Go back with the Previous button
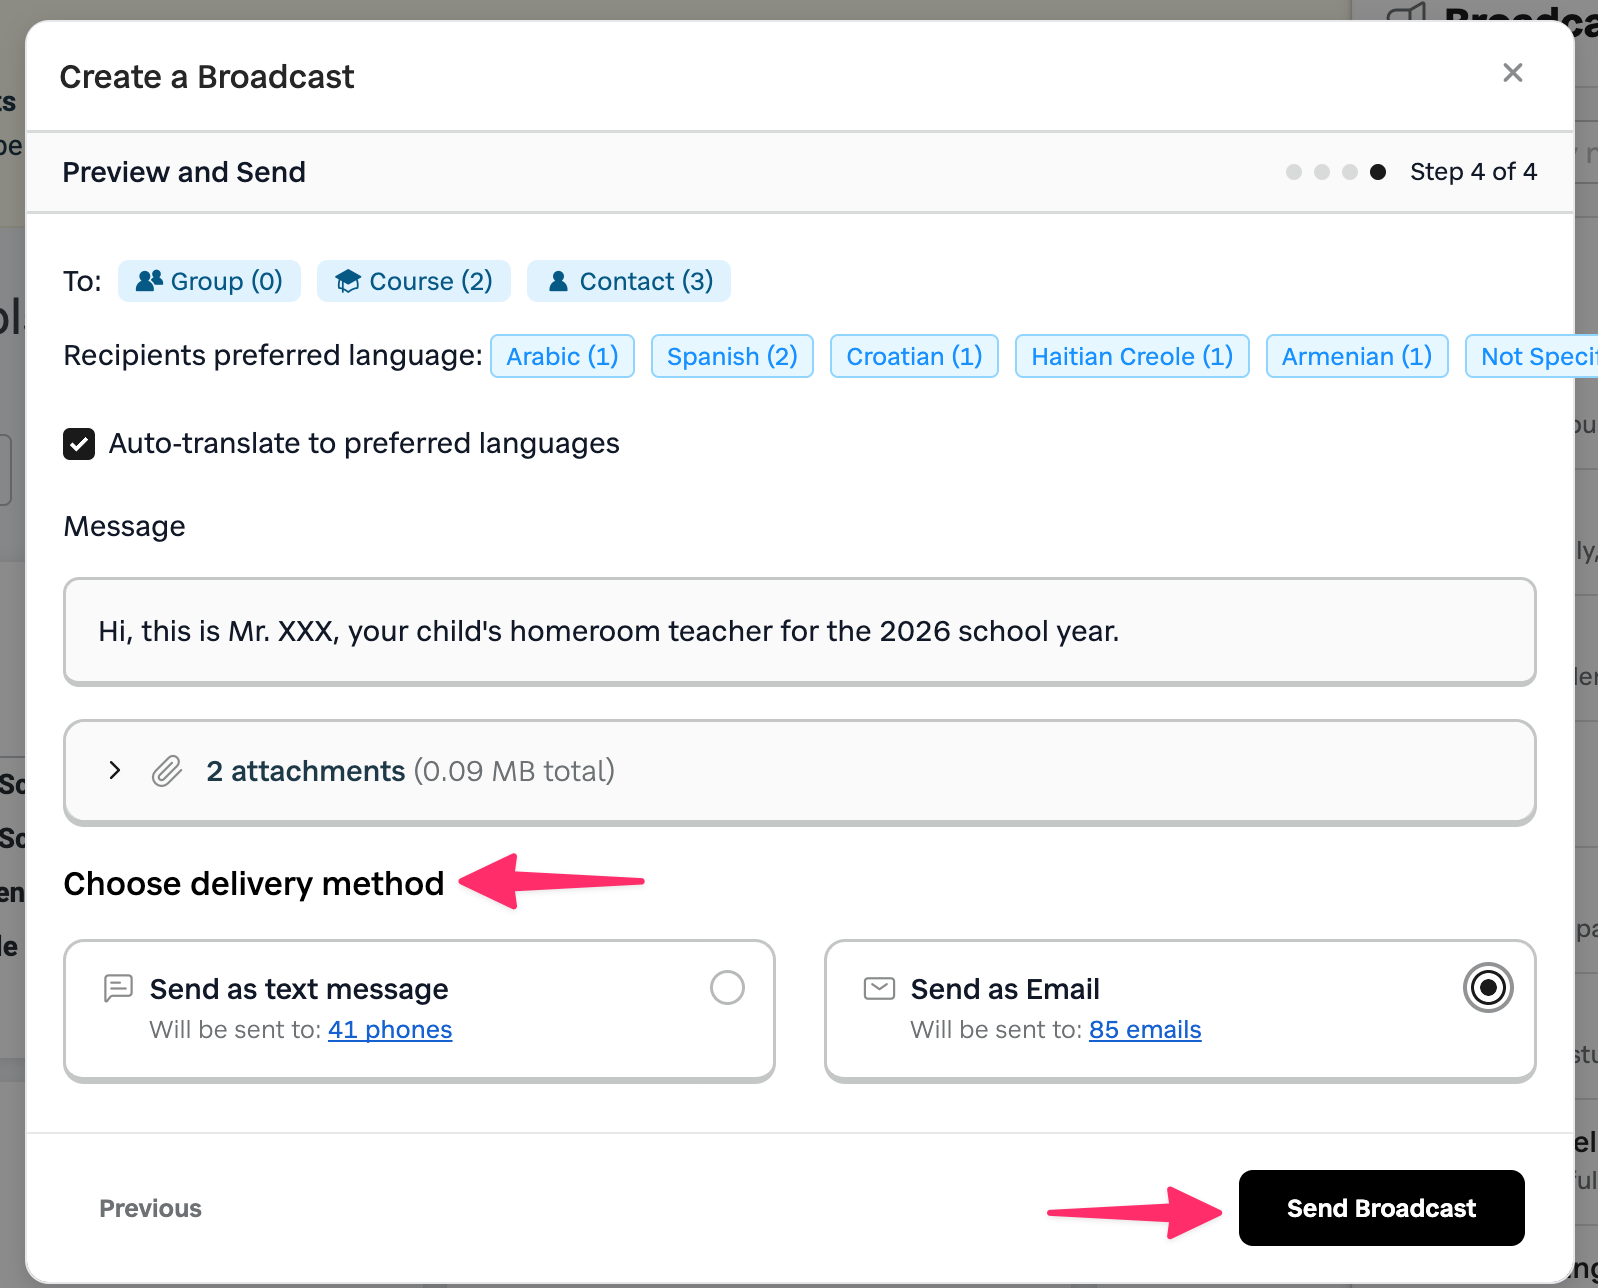This screenshot has width=1598, height=1288. click(x=150, y=1208)
